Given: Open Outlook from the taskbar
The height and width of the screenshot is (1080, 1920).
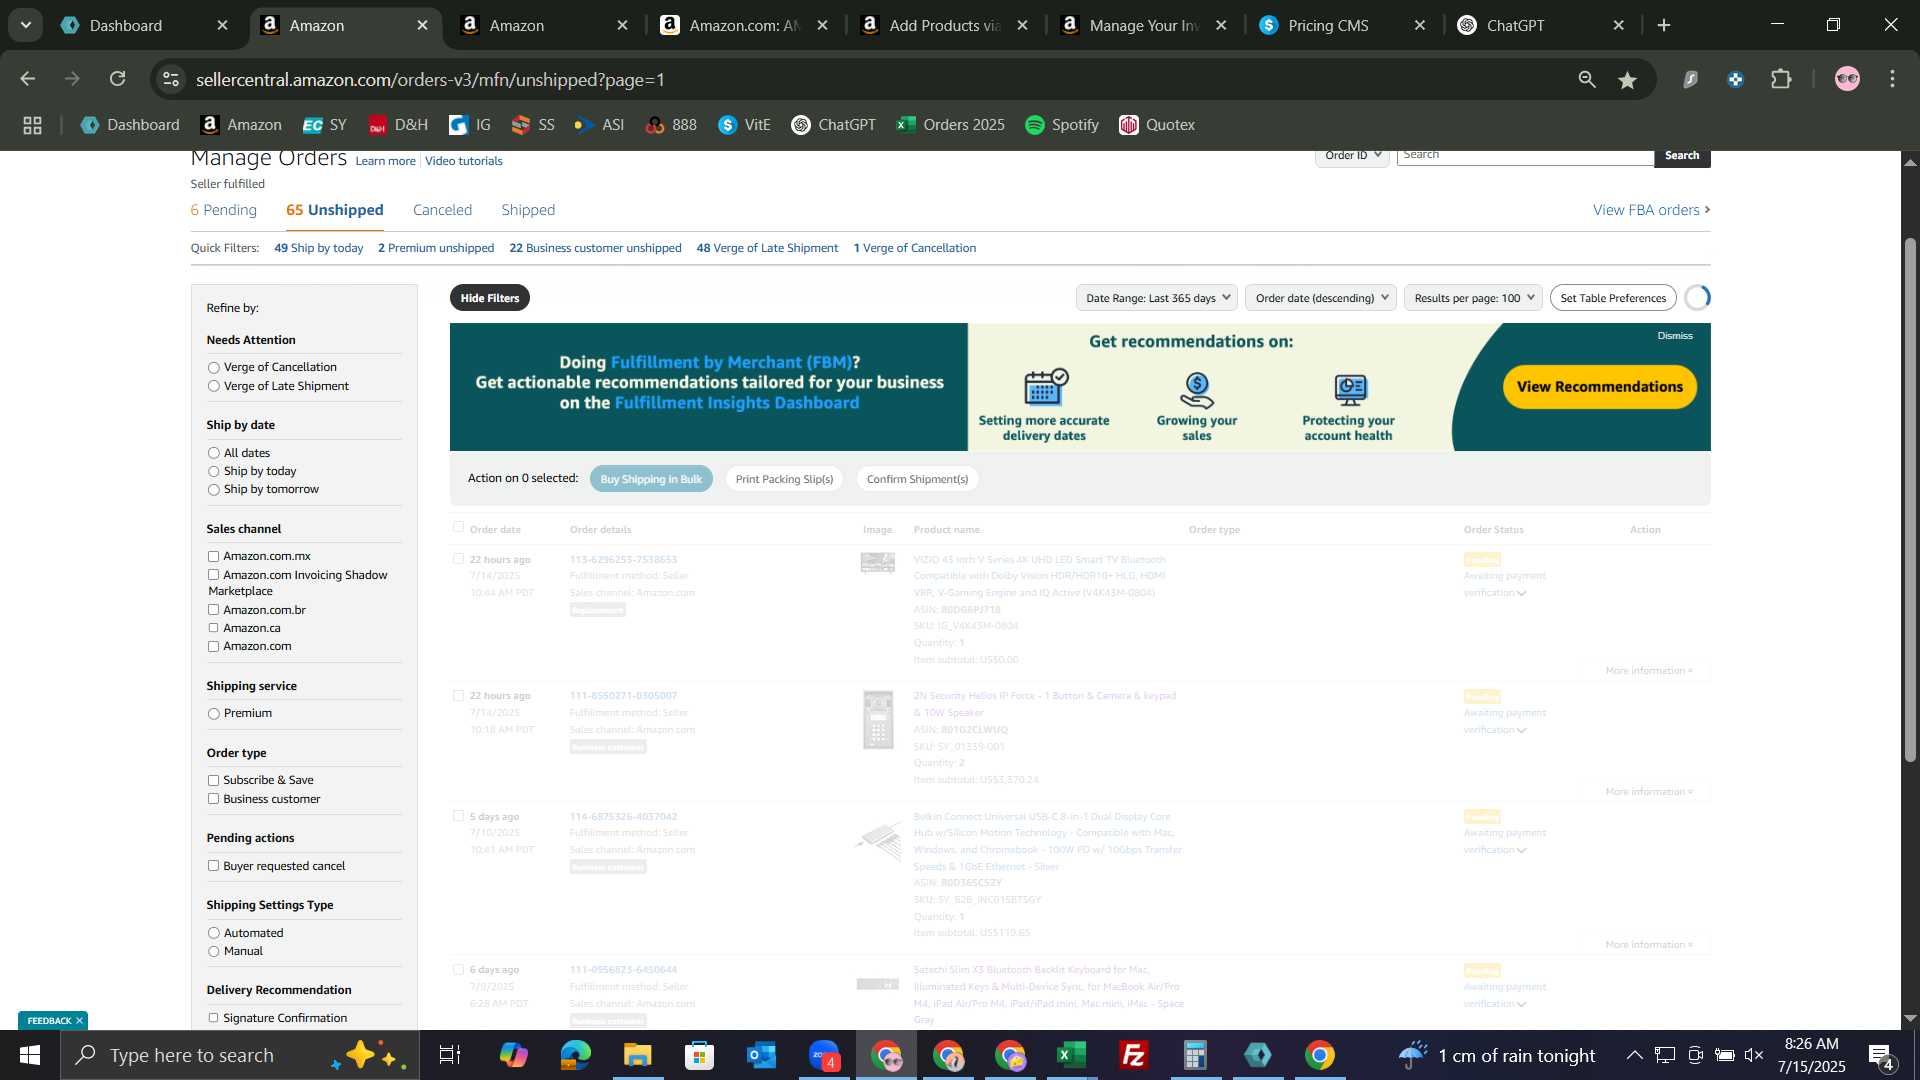Looking at the screenshot, I should (x=761, y=1055).
